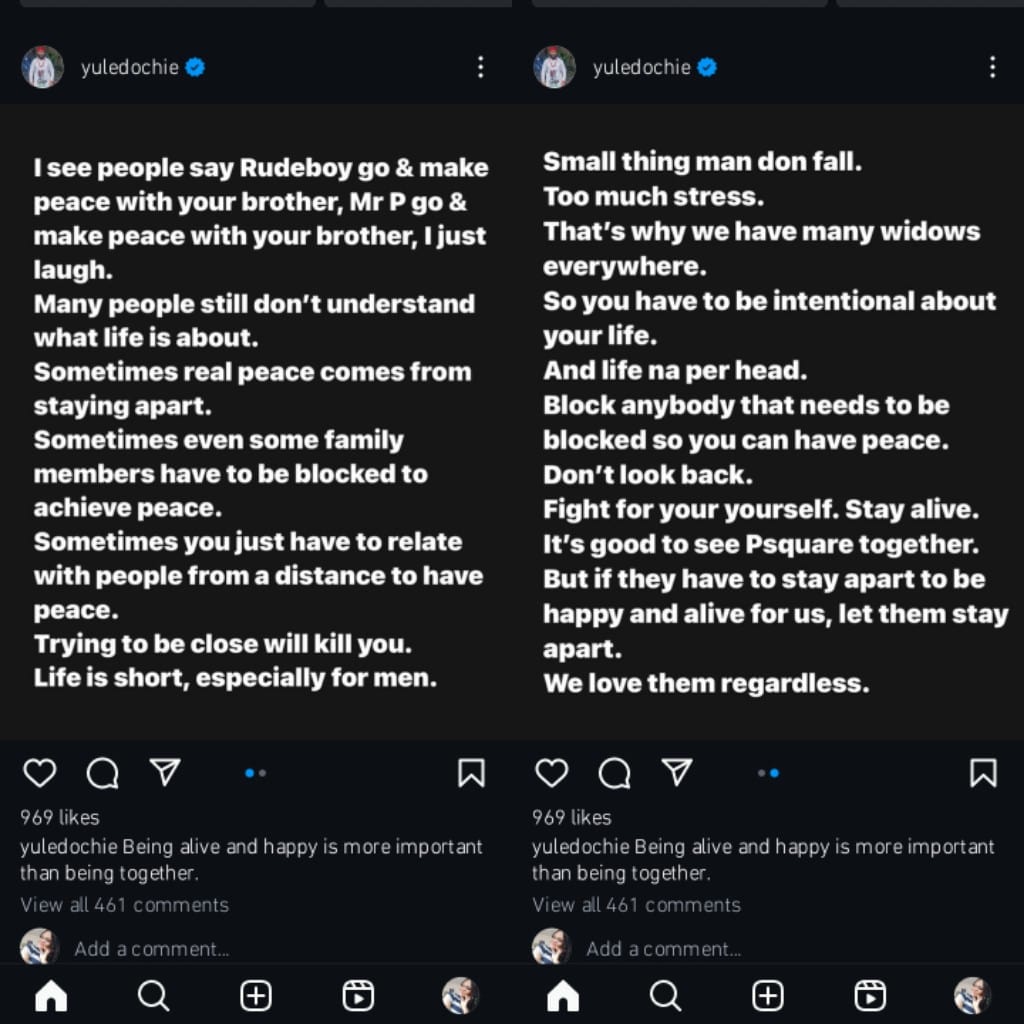The image size is (1024, 1024).
Task: Tap carousel page dots on left post
Action: pyautogui.click(x=256, y=773)
